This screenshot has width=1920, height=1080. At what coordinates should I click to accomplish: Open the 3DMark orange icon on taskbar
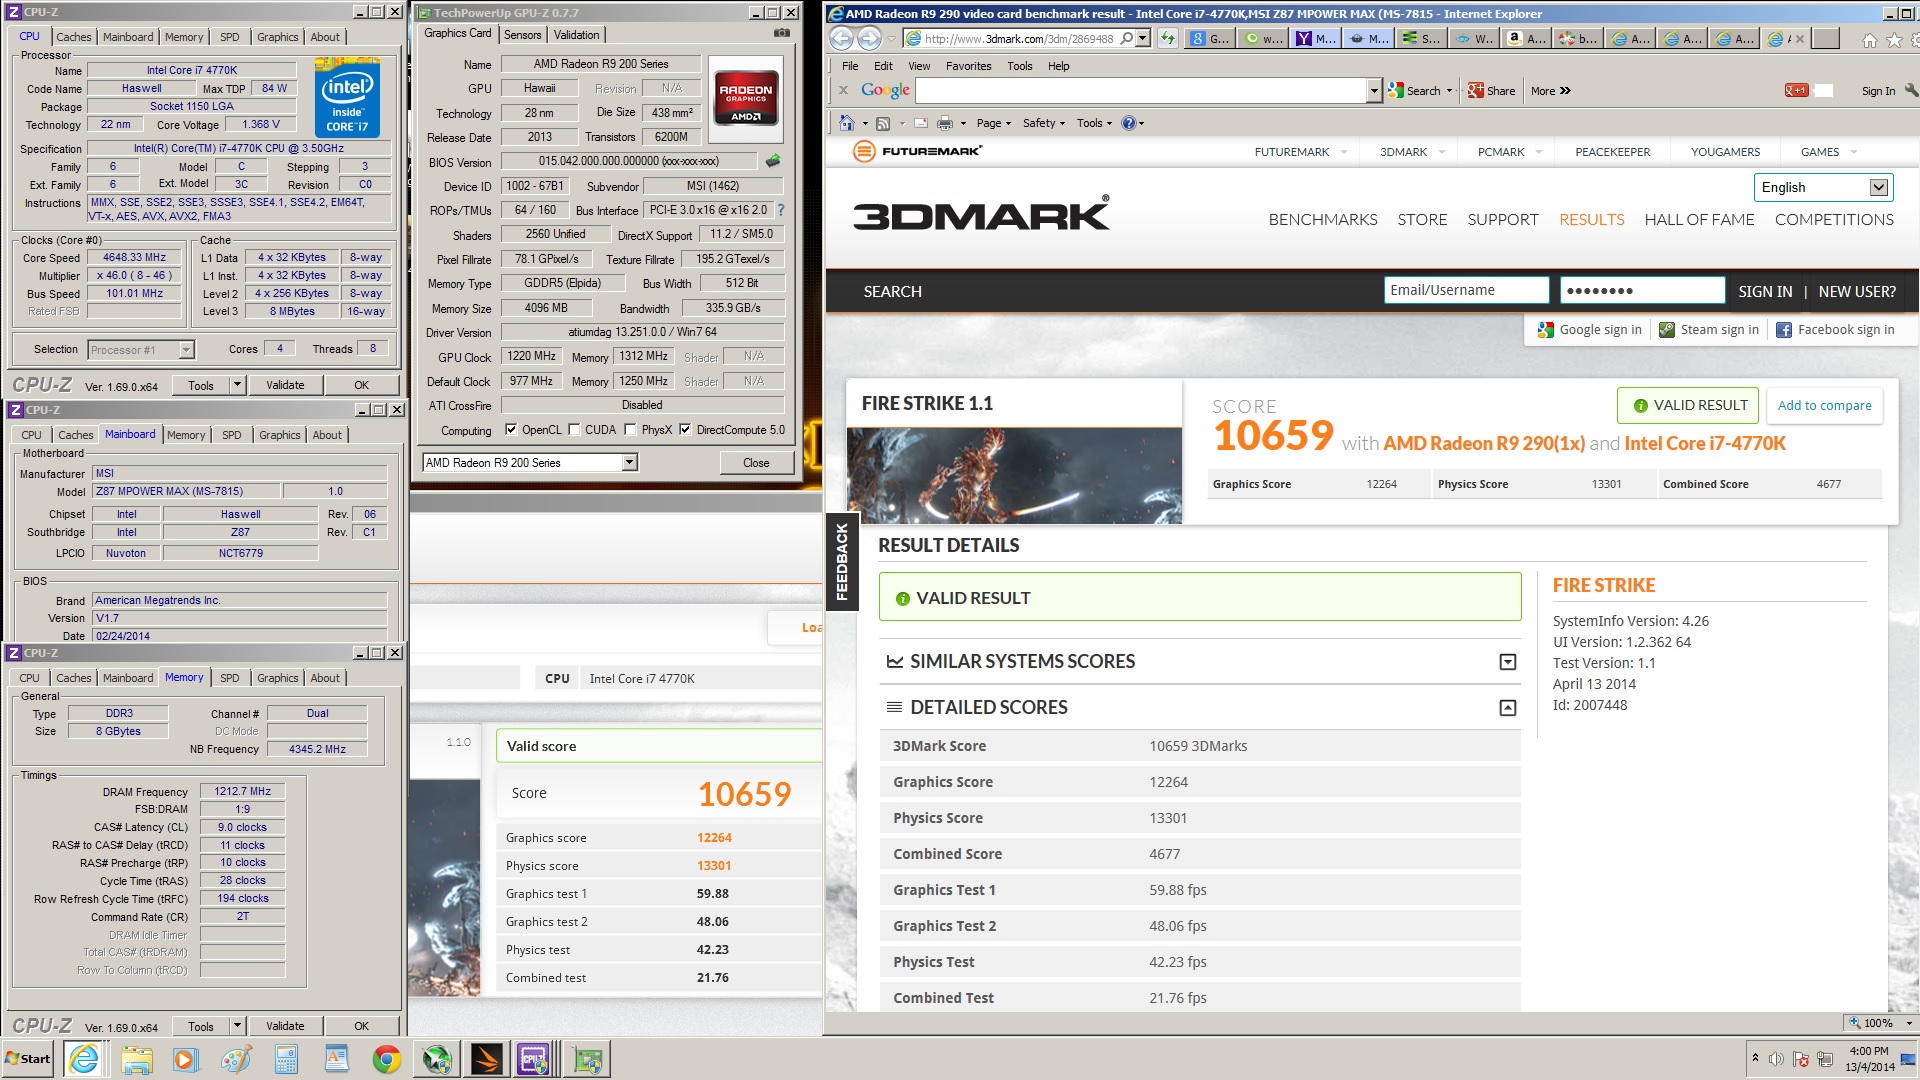(x=488, y=1059)
